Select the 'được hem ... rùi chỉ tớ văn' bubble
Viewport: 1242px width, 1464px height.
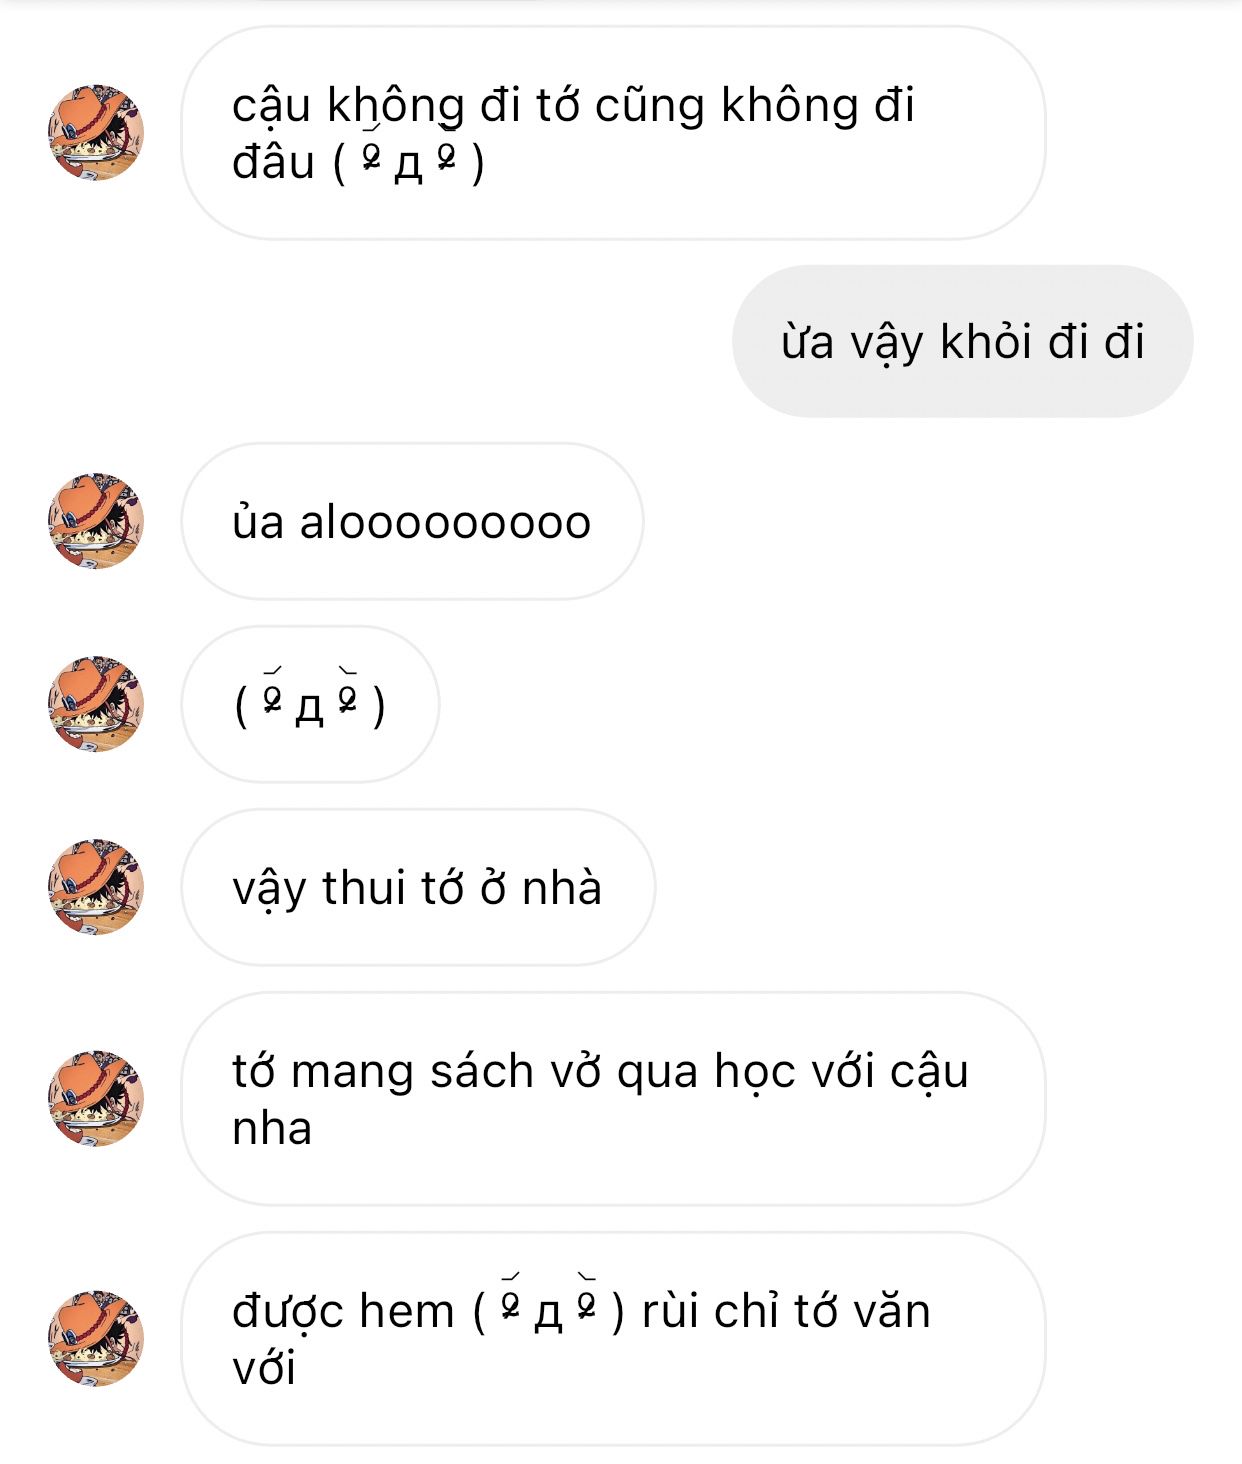tap(613, 1338)
